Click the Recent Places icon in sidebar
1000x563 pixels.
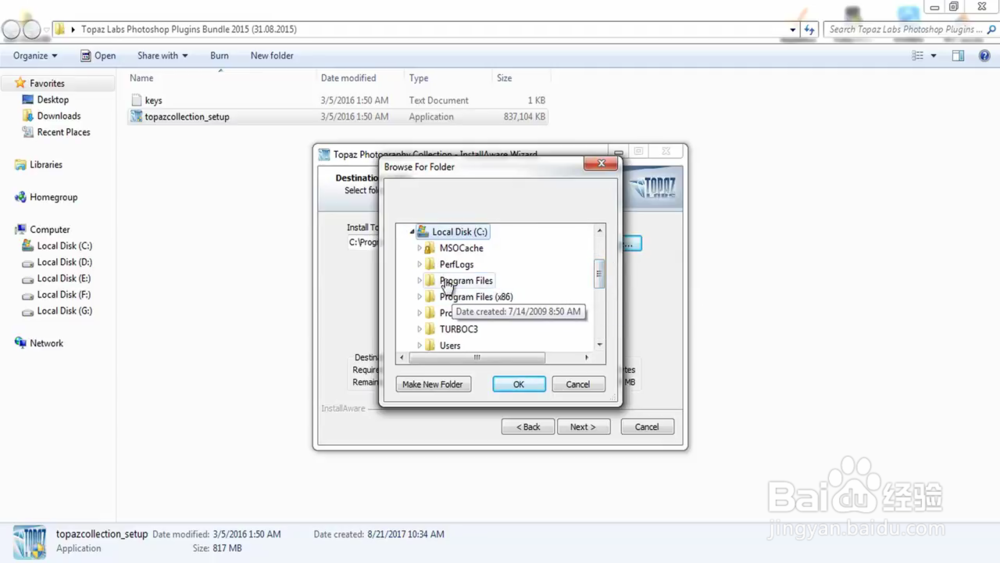tap(27, 132)
